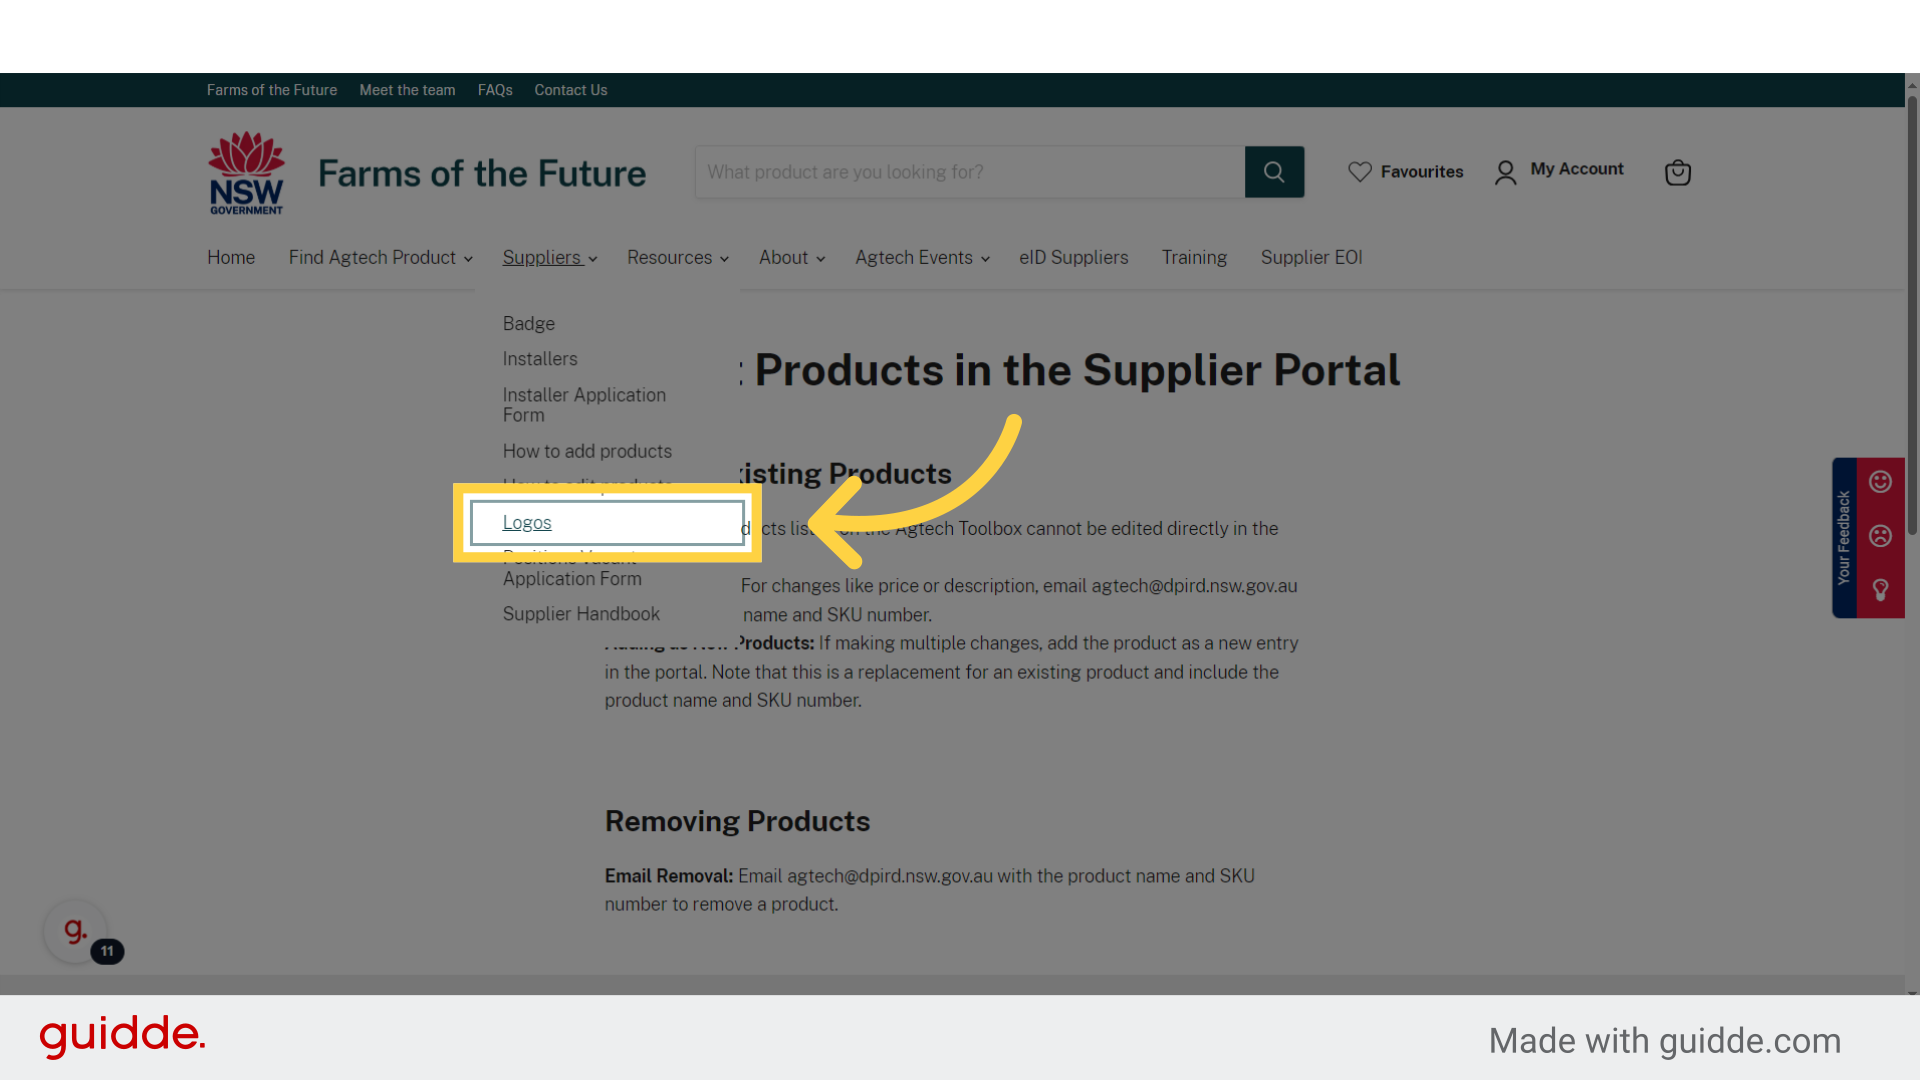1920x1080 pixels.
Task: Click the Email Removal bold text
Action: [669, 876]
